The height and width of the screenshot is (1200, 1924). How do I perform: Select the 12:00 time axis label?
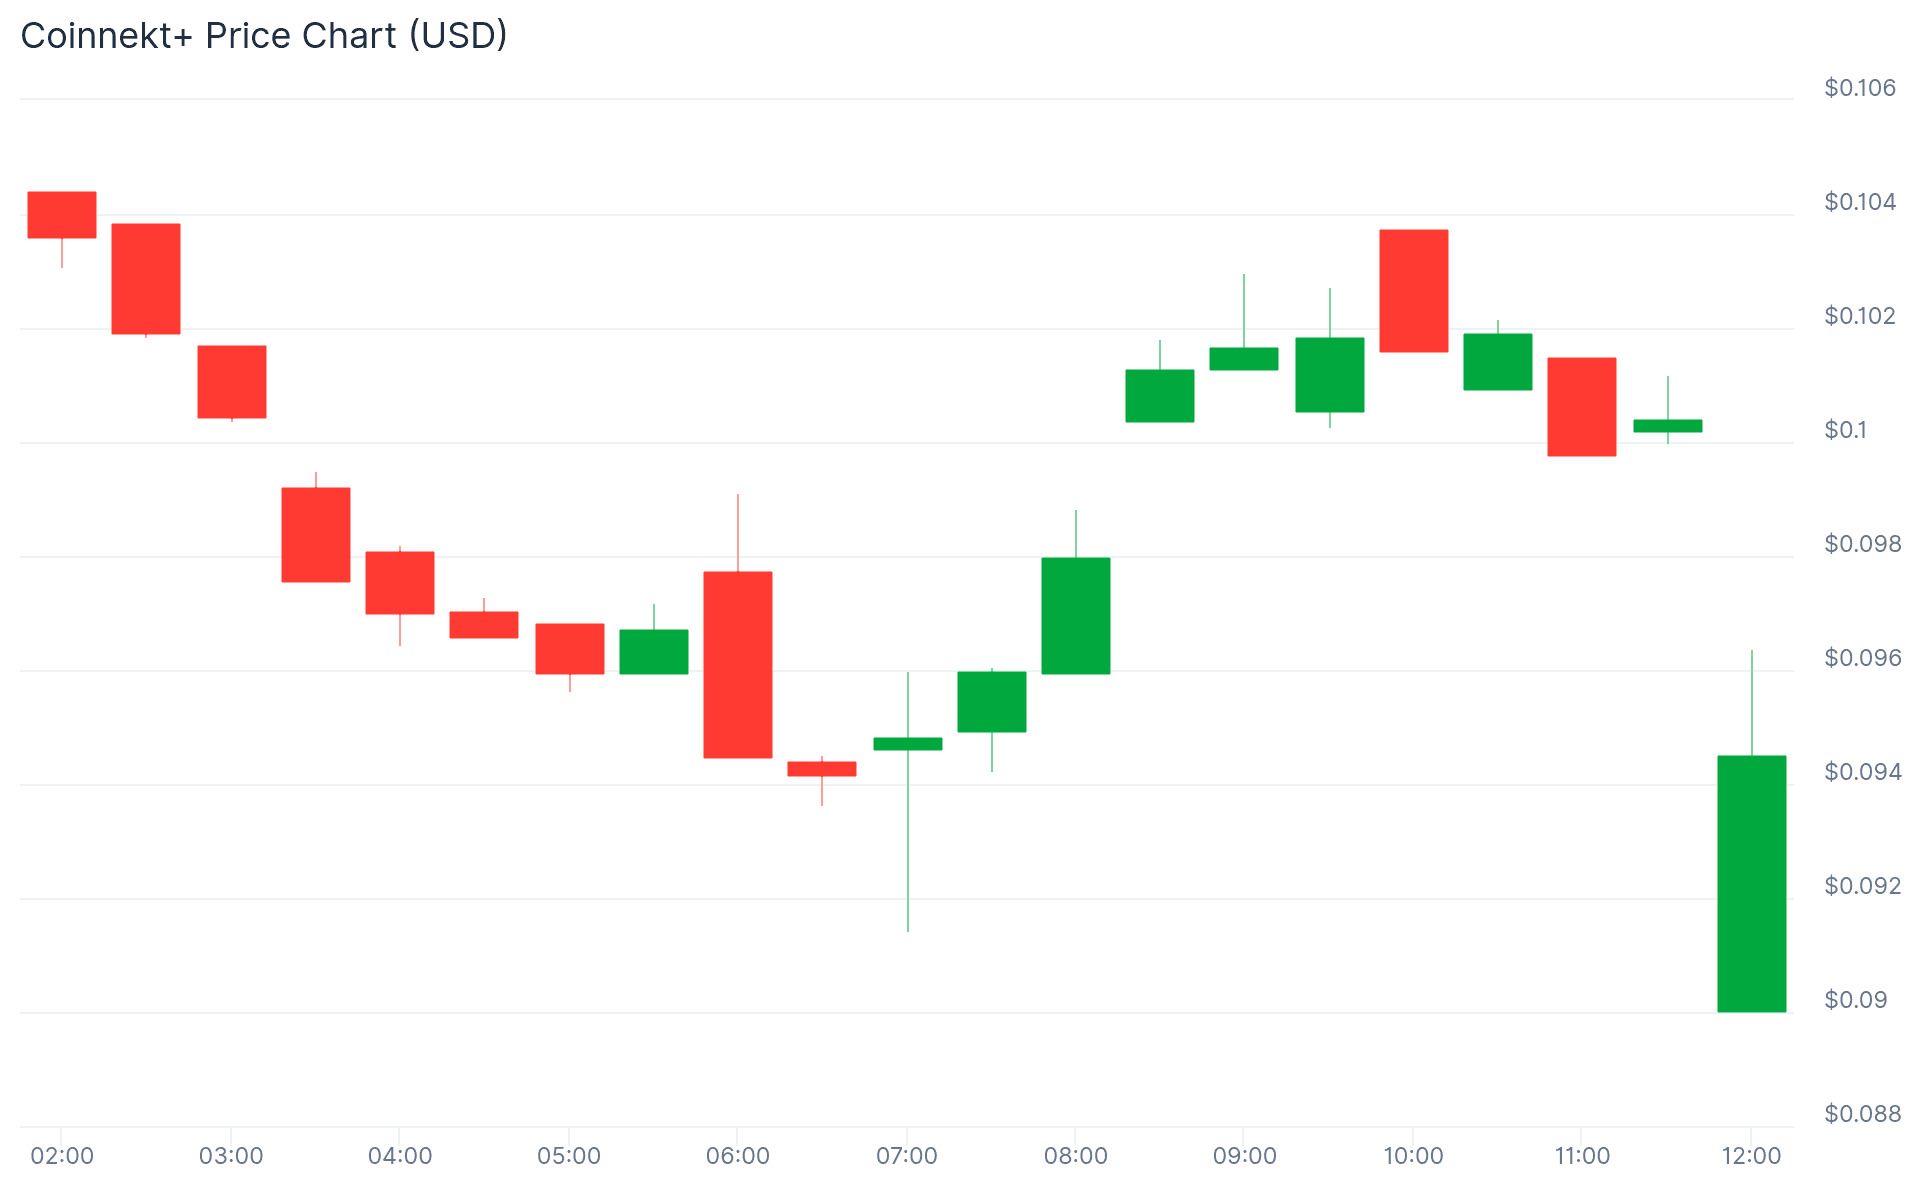1751,1156
